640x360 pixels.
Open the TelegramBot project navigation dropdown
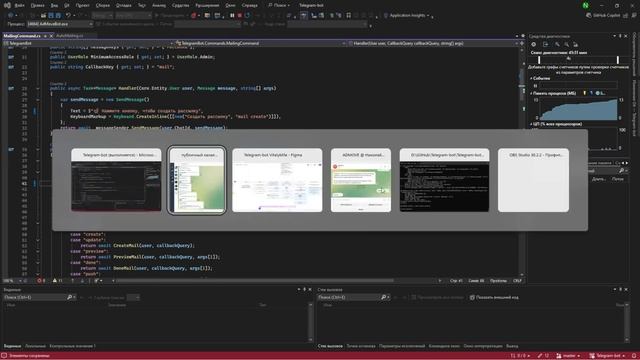coord(88,43)
